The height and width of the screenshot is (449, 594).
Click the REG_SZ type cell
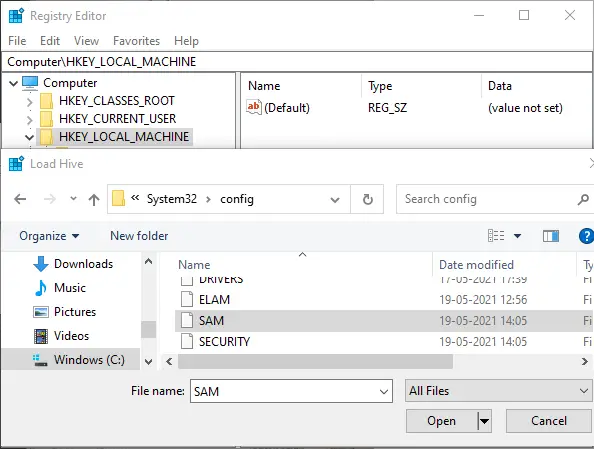coord(387,108)
